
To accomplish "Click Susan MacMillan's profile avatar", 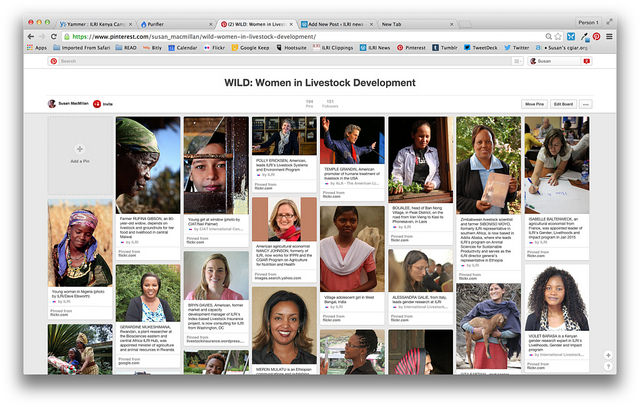I will (52, 104).
